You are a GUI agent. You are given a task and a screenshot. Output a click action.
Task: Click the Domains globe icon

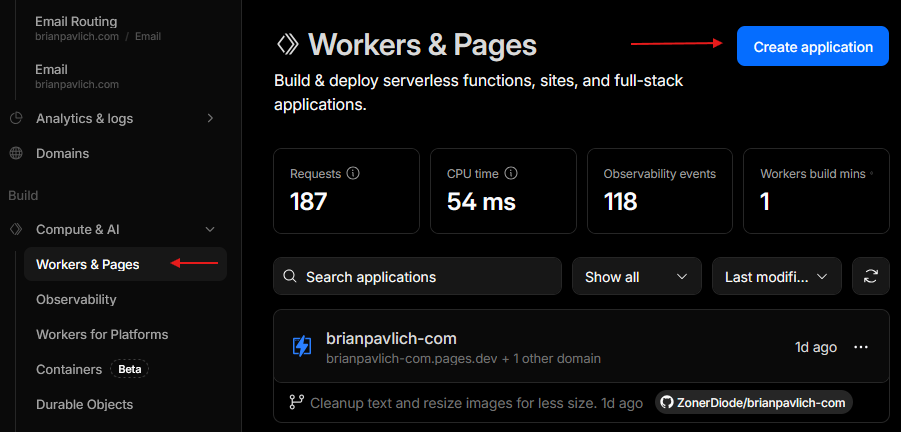(x=16, y=154)
